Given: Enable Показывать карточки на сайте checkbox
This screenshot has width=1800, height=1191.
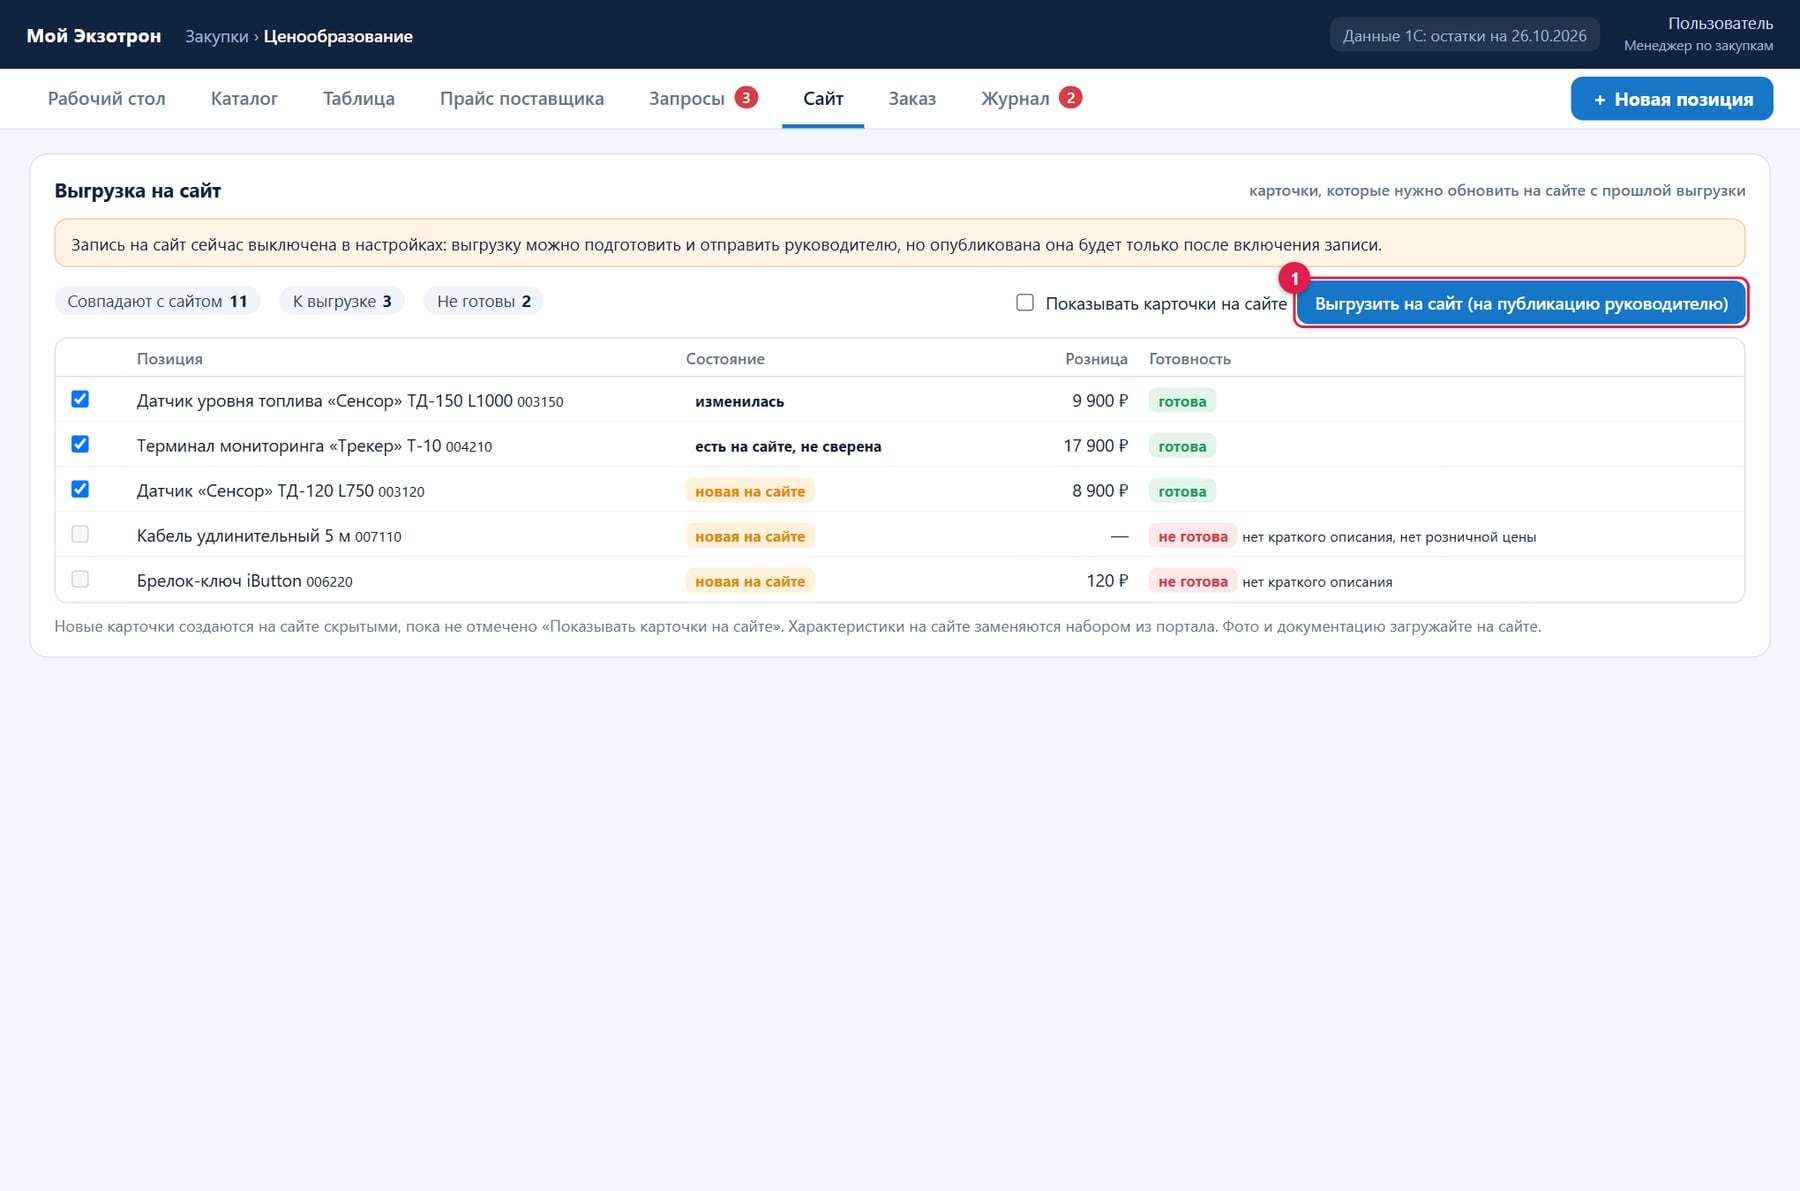Looking at the screenshot, I should [1025, 302].
